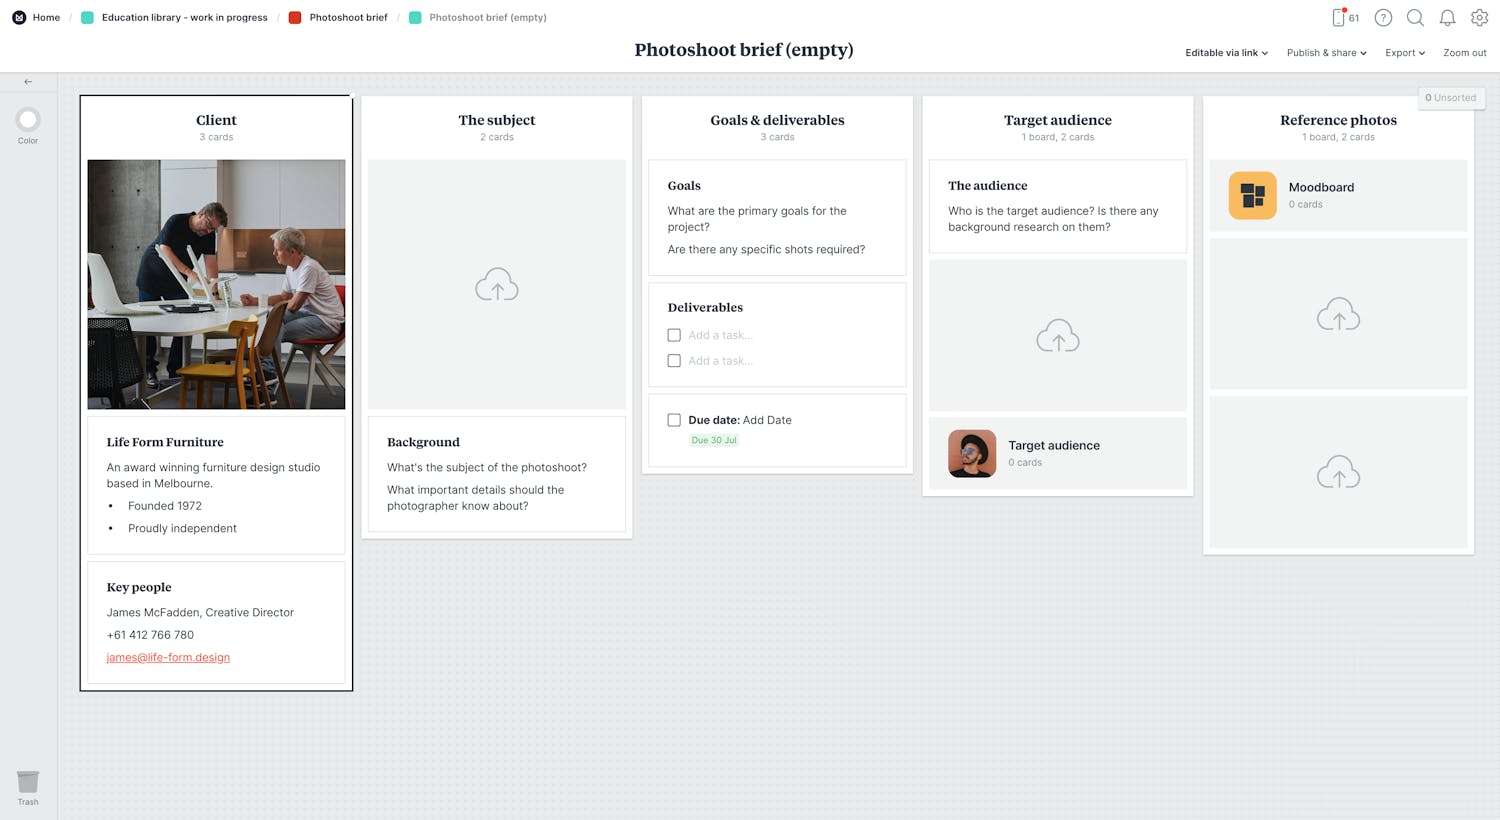
Task: Click the Moodboard board name label
Action: click(x=1321, y=187)
